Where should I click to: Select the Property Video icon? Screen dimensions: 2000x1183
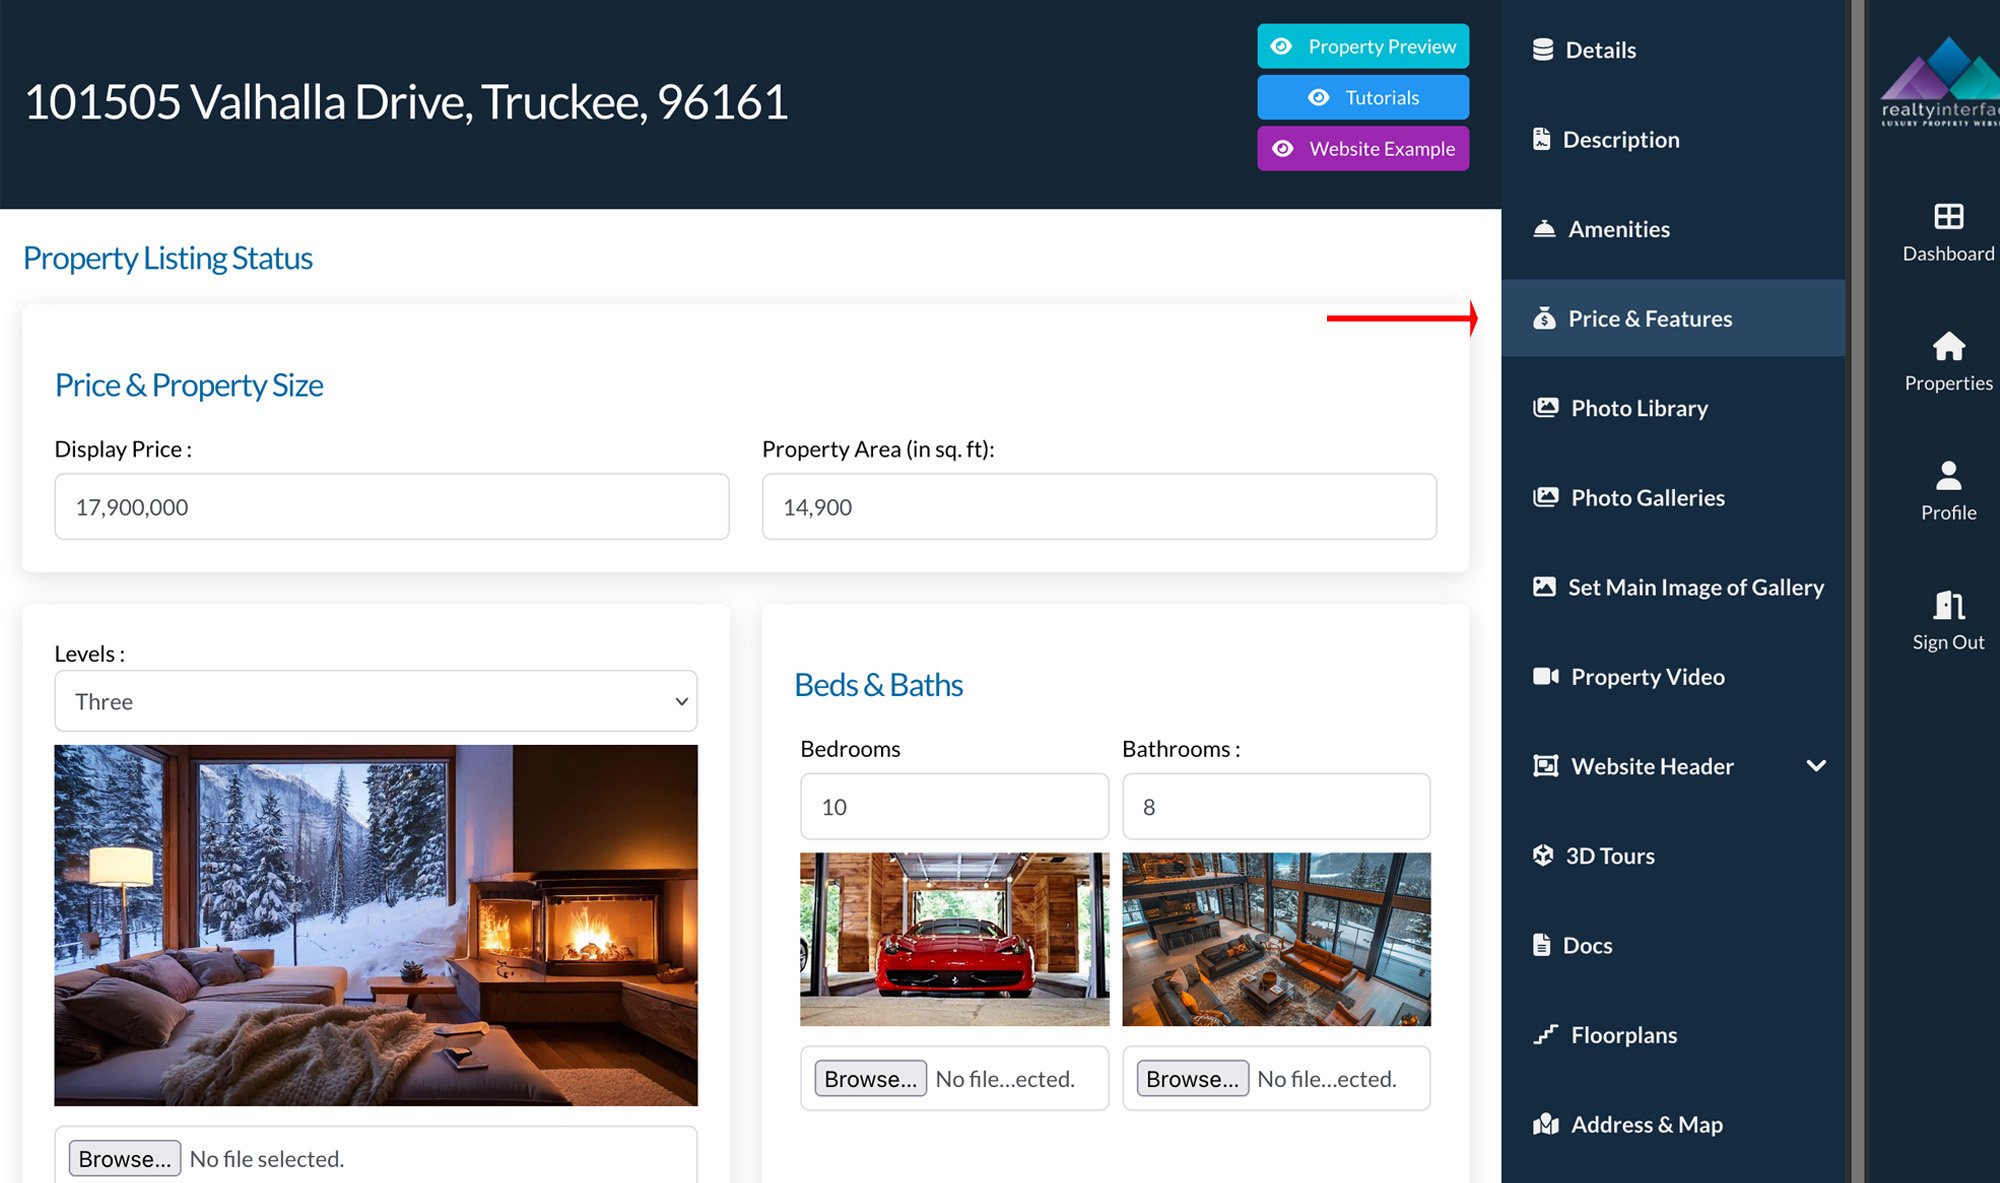1546,676
